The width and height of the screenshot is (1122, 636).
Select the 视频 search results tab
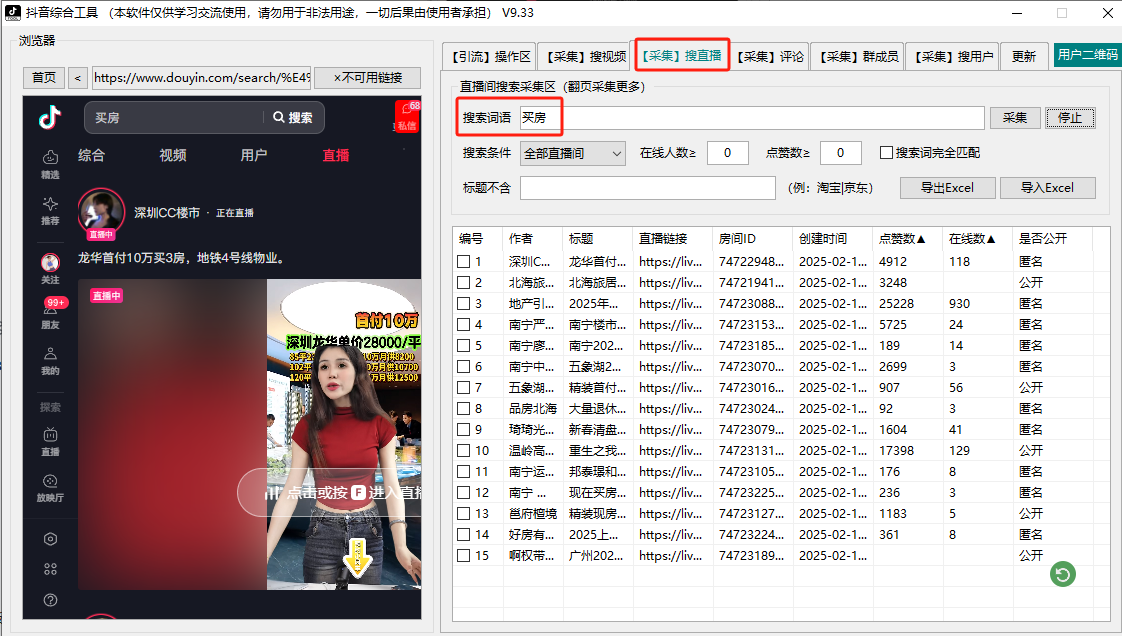pos(173,155)
